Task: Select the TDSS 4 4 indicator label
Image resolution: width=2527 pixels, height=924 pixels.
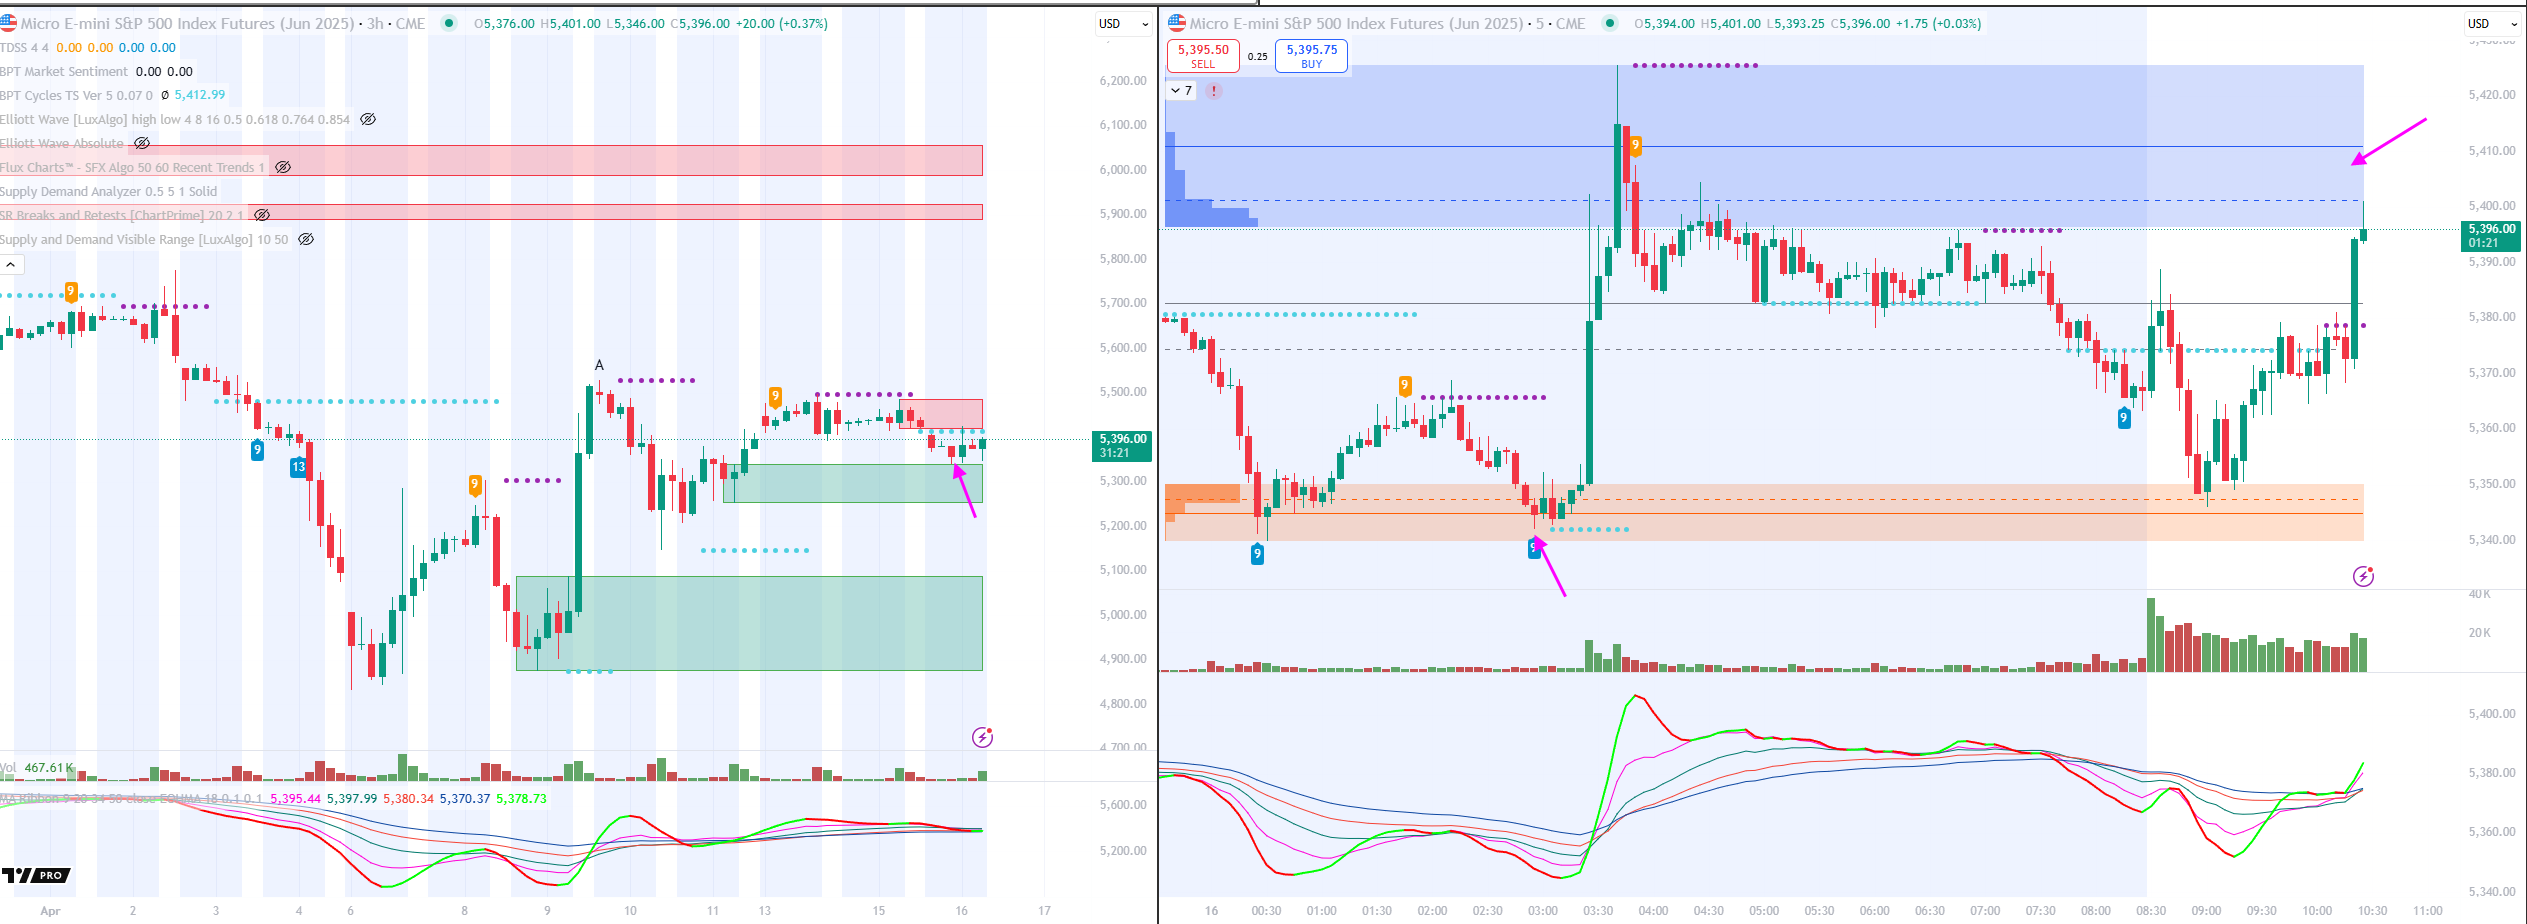Action: click(24, 47)
